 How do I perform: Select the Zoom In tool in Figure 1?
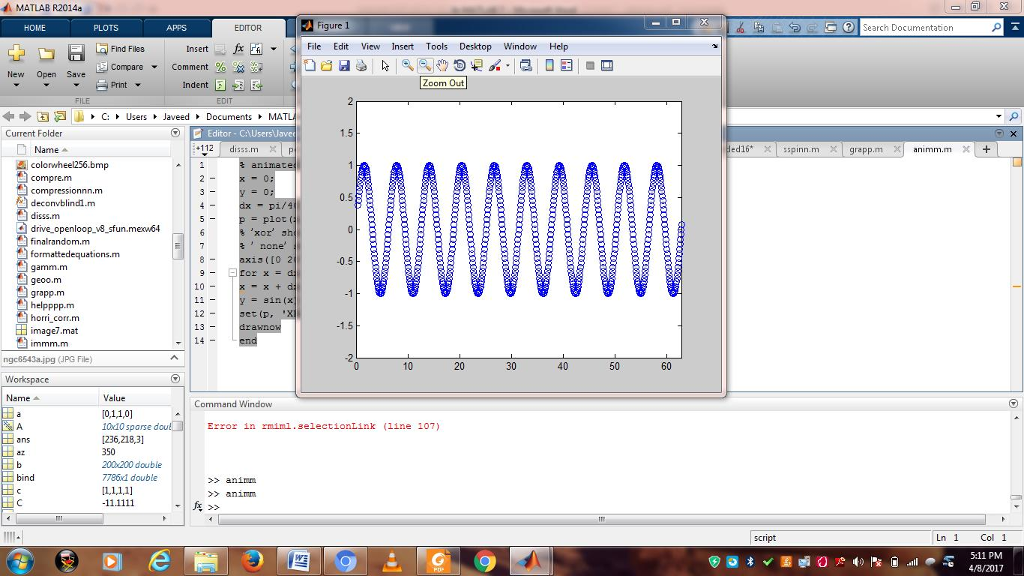pyautogui.click(x=406, y=66)
